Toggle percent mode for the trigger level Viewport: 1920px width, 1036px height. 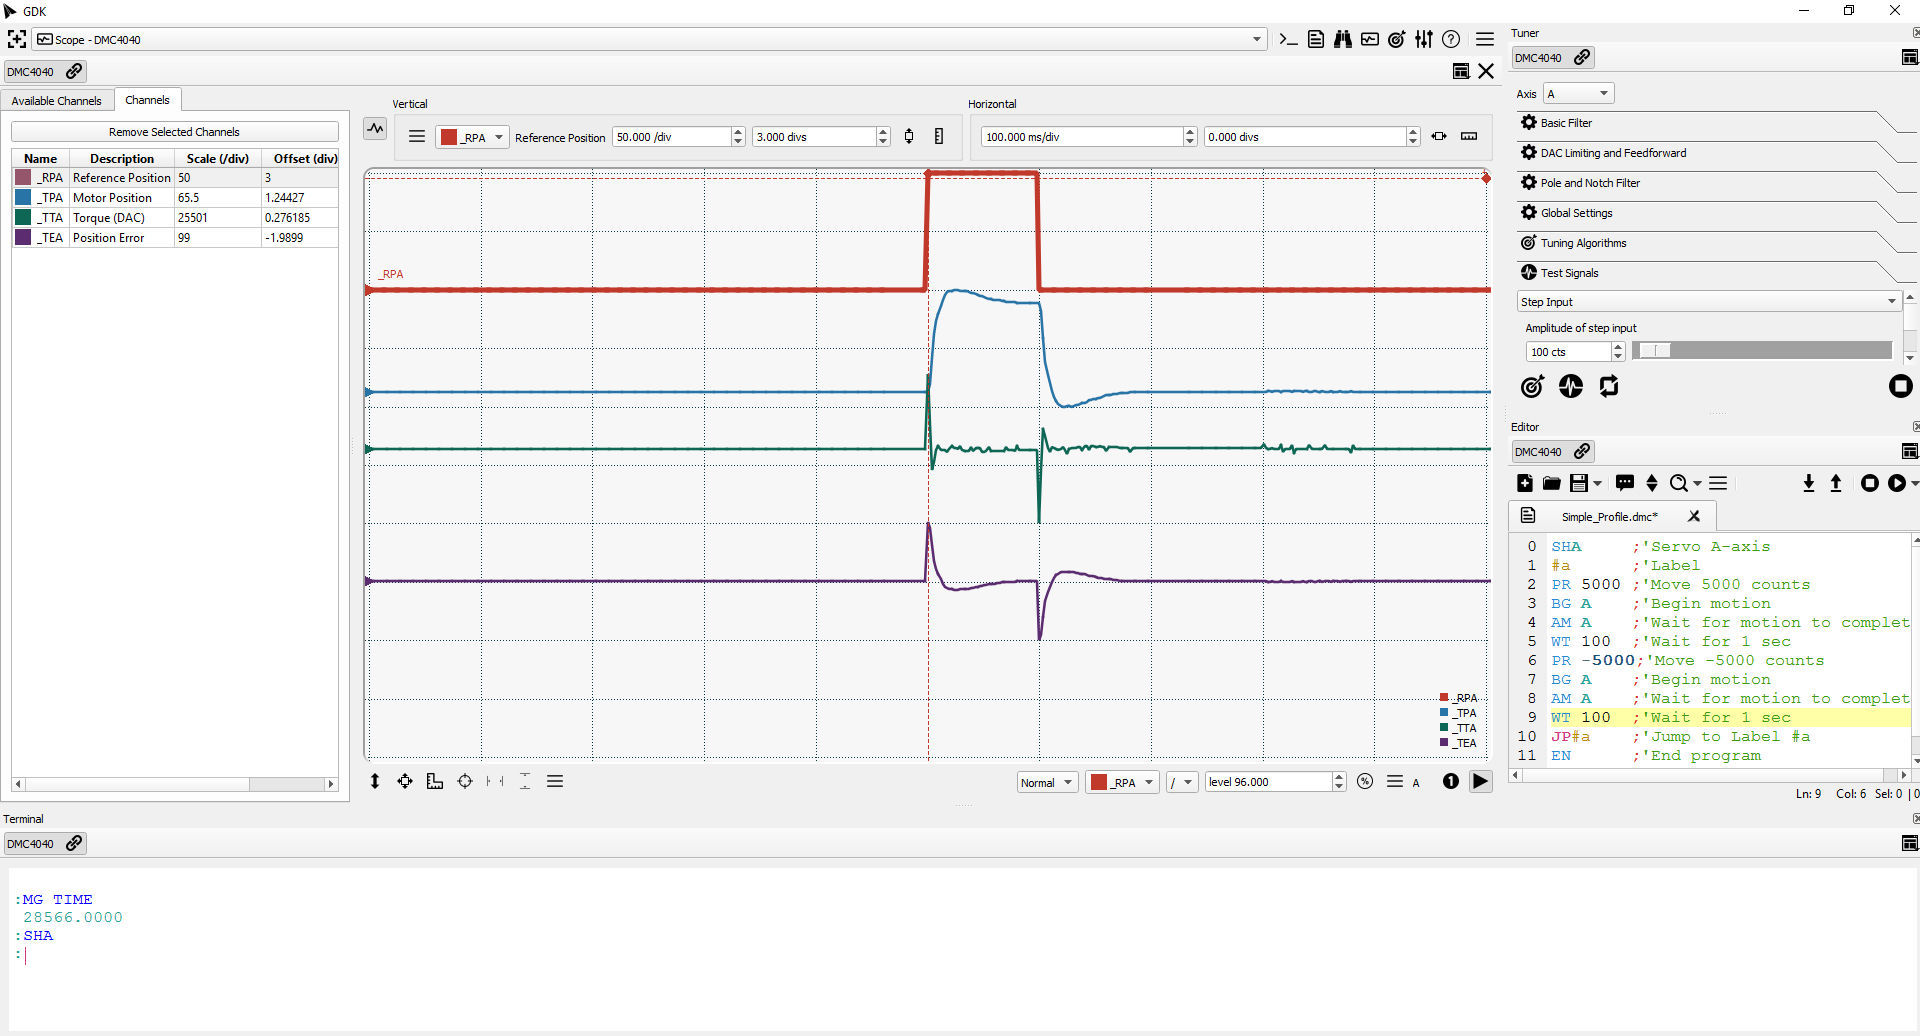pyautogui.click(x=1365, y=781)
